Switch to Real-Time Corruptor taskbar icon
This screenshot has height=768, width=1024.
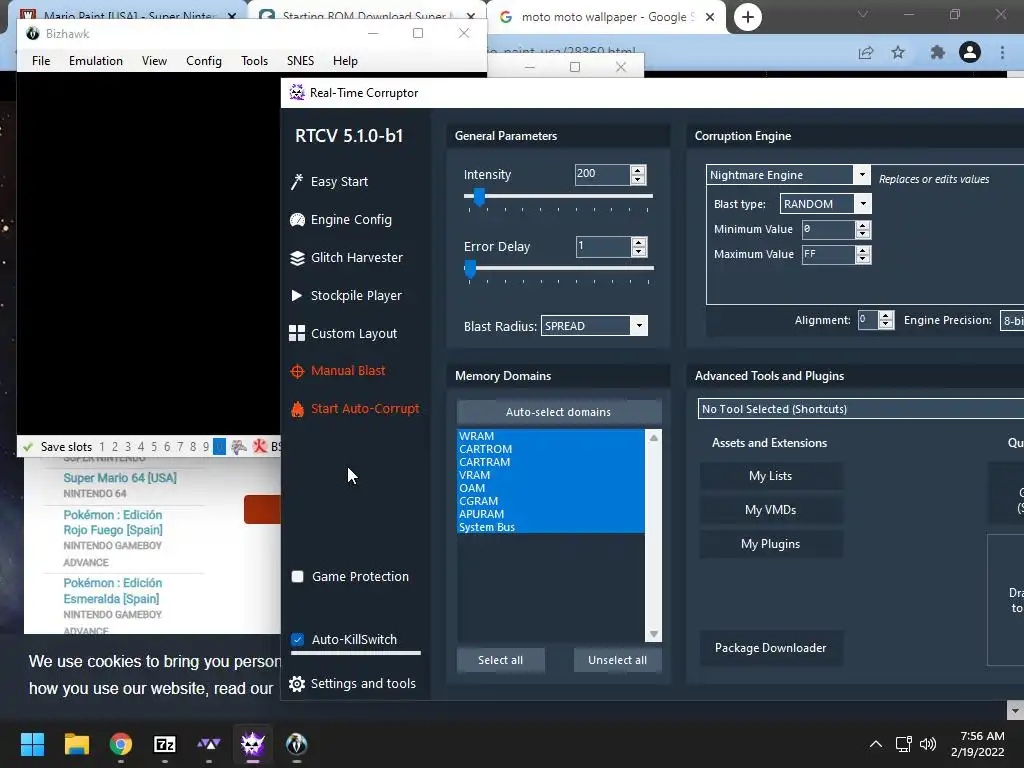pyautogui.click(x=253, y=744)
